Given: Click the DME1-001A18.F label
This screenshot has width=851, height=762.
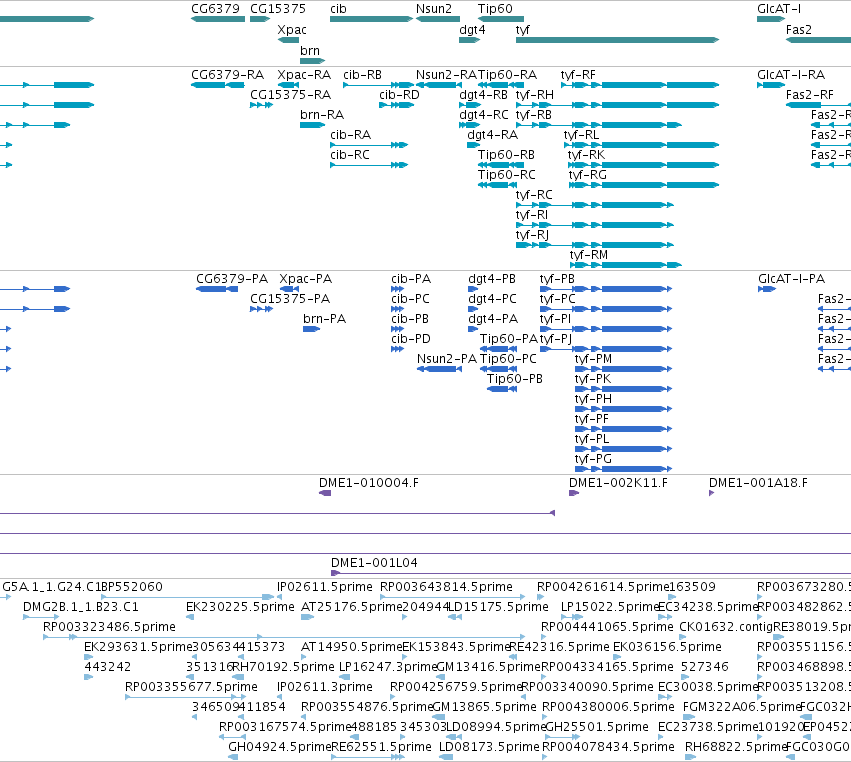Looking at the screenshot, I should 758,483.
